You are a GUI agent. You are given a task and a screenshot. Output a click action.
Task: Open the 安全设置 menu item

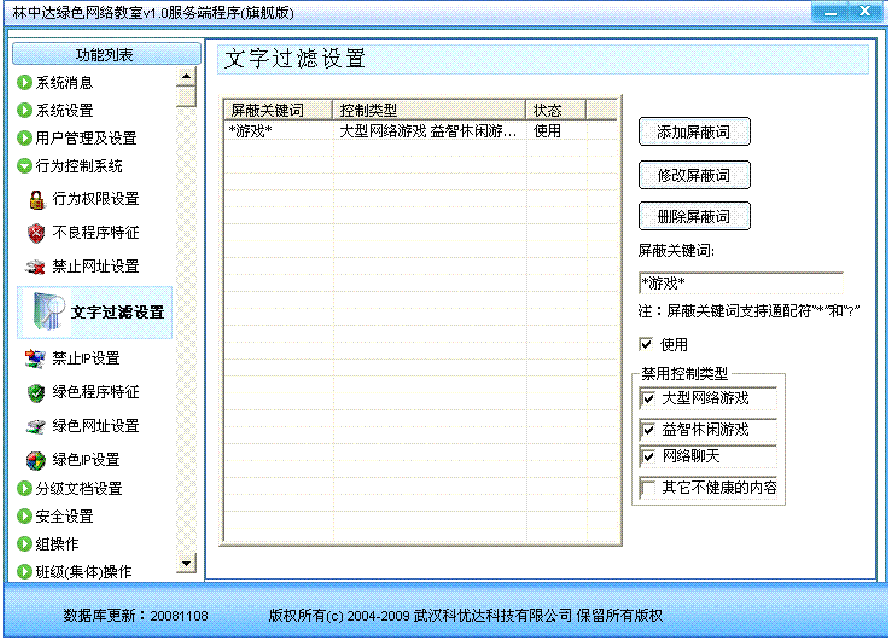64,517
